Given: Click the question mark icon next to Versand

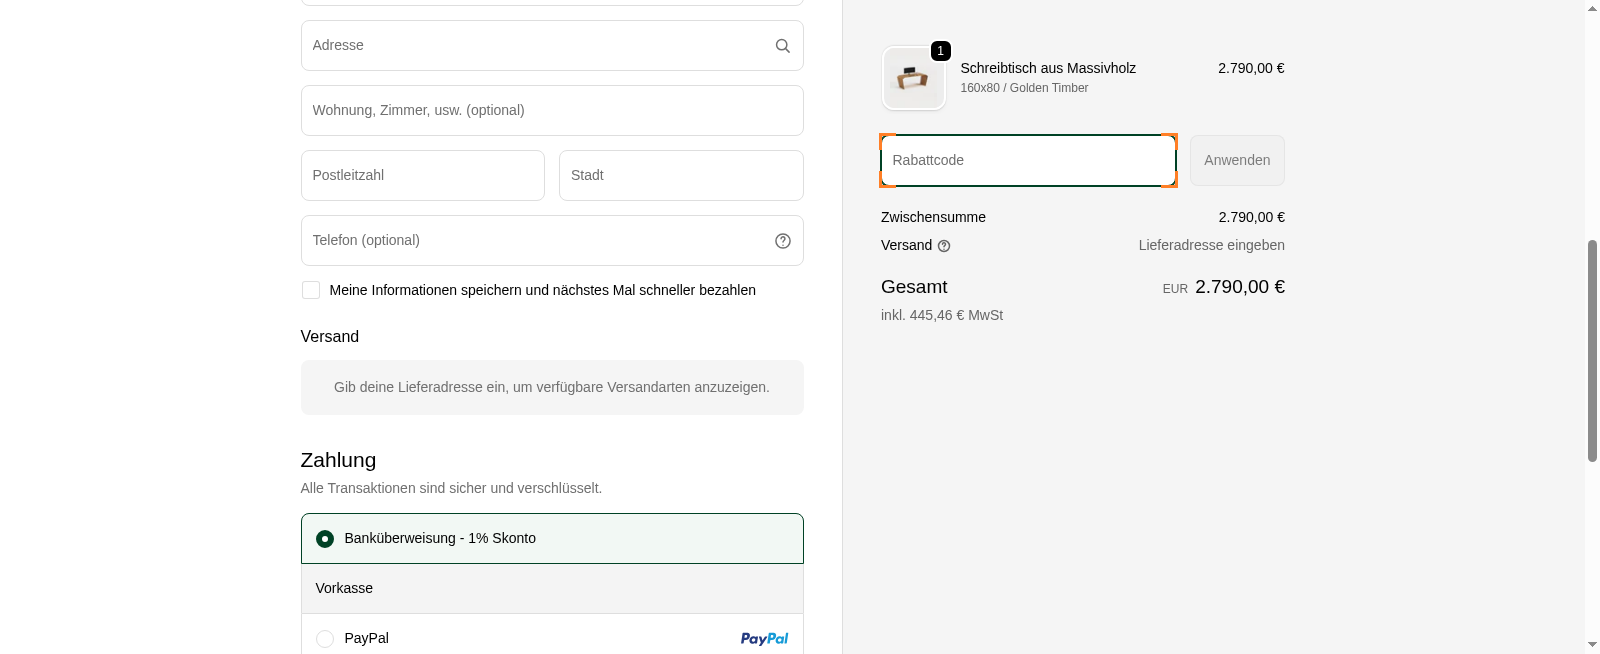Looking at the screenshot, I should click(x=944, y=246).
